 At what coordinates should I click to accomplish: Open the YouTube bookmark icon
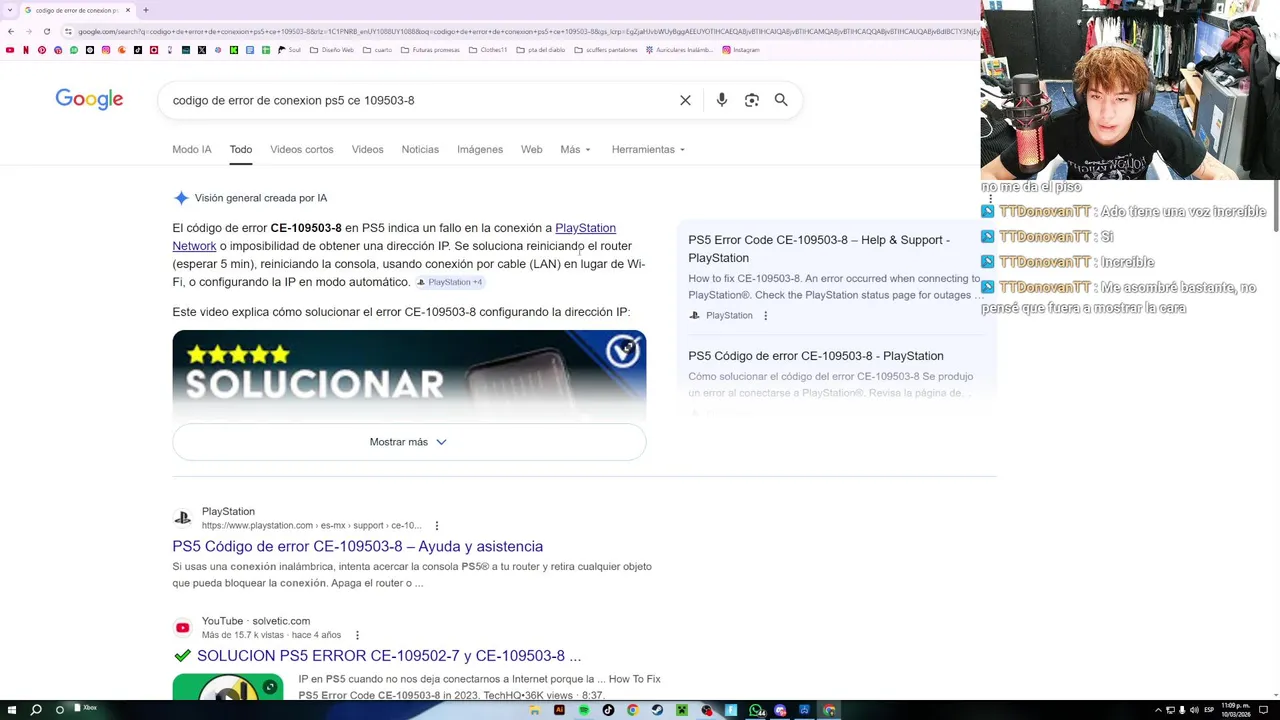[10, 50]
